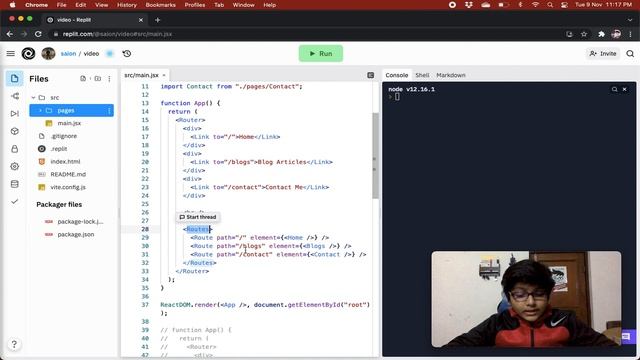The height and width of the screenshot is (360, 640).
Task: Run the repl with the Run button
Action: click(321, 53)
